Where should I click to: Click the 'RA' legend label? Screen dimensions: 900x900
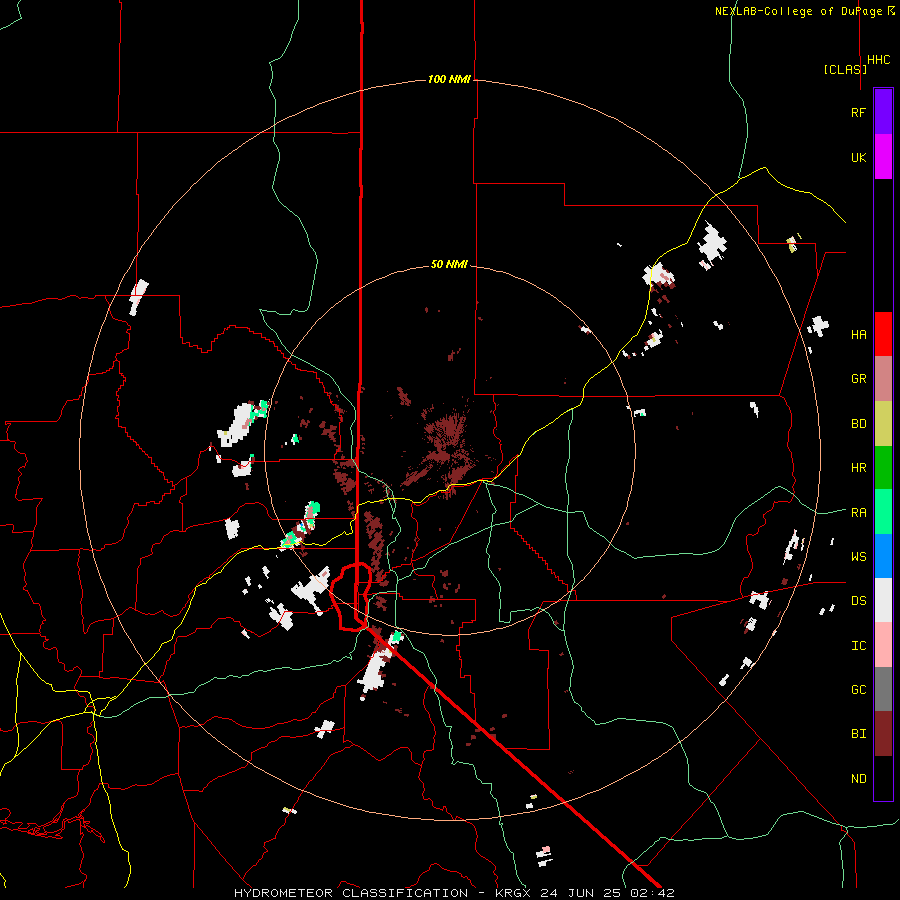tap(858, 513)
